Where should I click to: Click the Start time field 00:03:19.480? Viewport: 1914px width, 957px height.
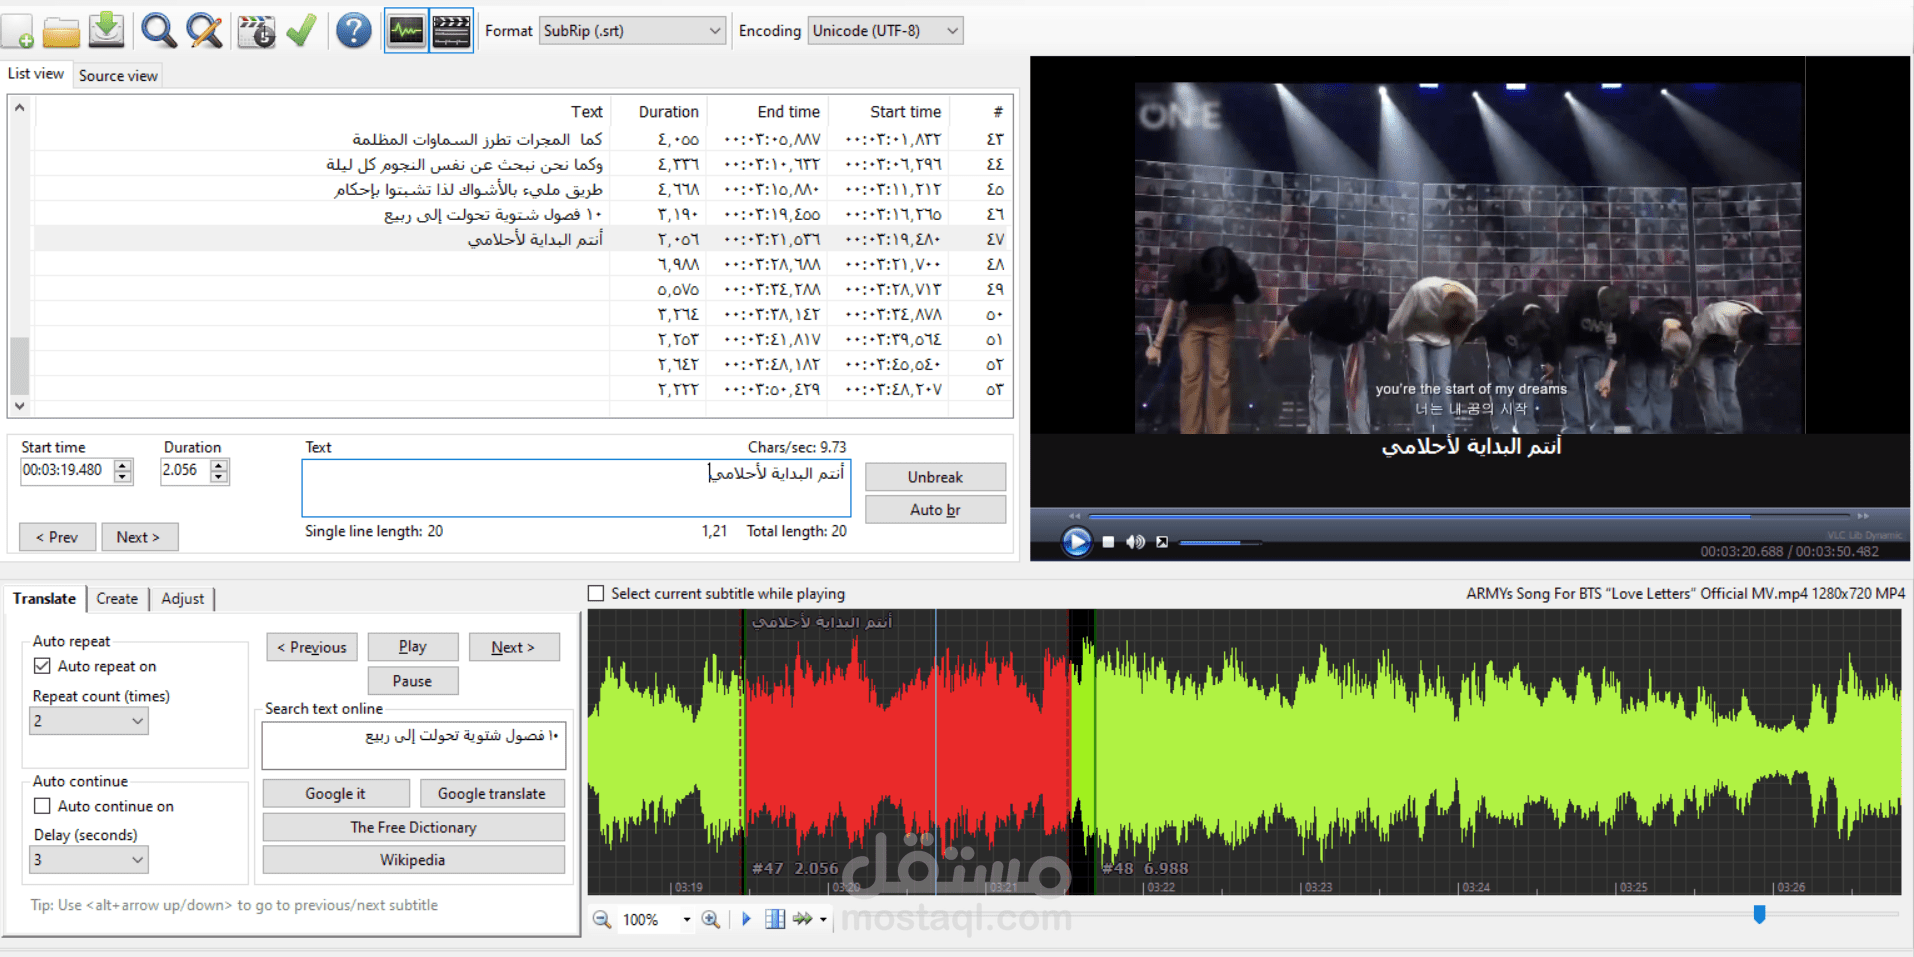tap(67, 471)
